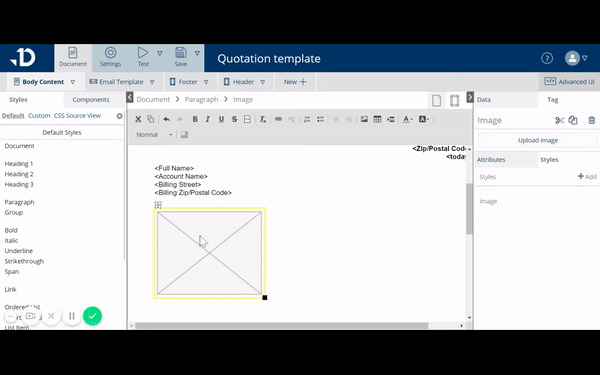This screenshot has width=600, height=375.
Task: Open the Normal paragraph format dropdown
Action: (154, 135)
